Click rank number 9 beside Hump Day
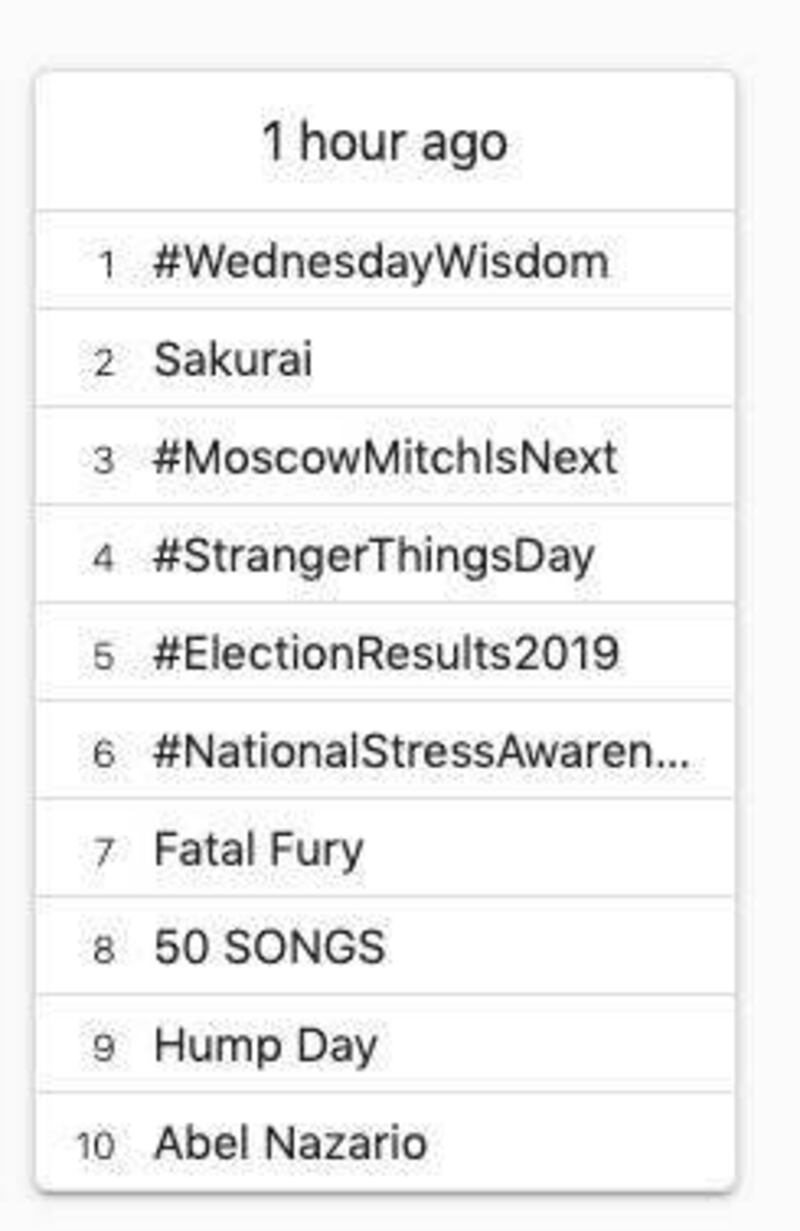800x1231 pixels. pyautogui.click(x=104, y=1047)
